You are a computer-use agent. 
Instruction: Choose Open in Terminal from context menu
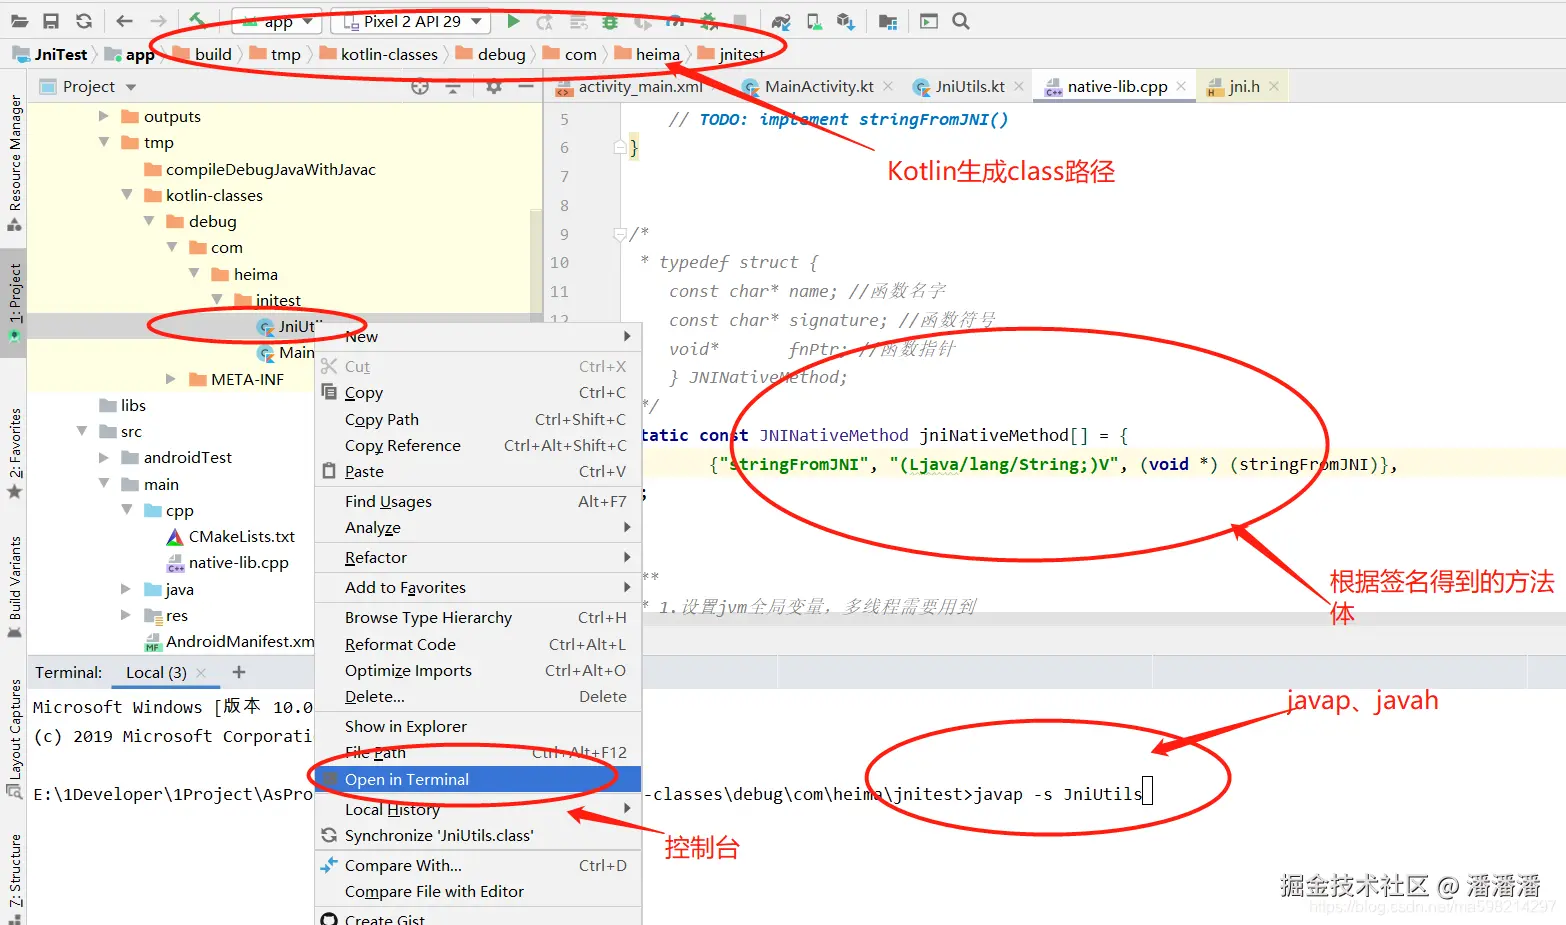[478, 779]
